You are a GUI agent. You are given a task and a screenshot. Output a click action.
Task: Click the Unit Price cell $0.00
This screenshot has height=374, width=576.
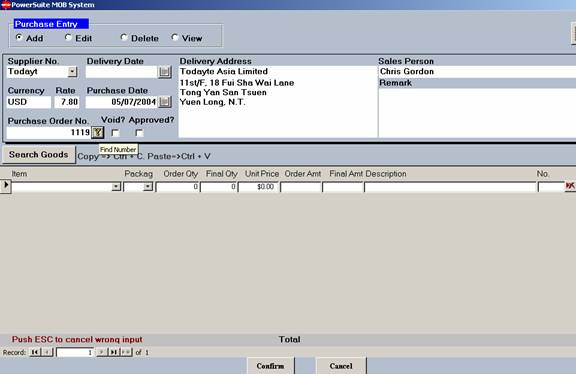point(258,187)
